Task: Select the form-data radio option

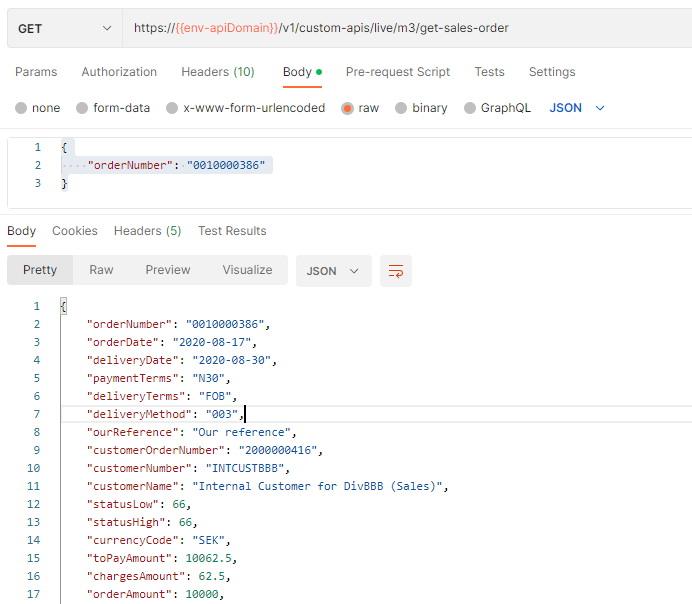Action: tap(82, 108)
